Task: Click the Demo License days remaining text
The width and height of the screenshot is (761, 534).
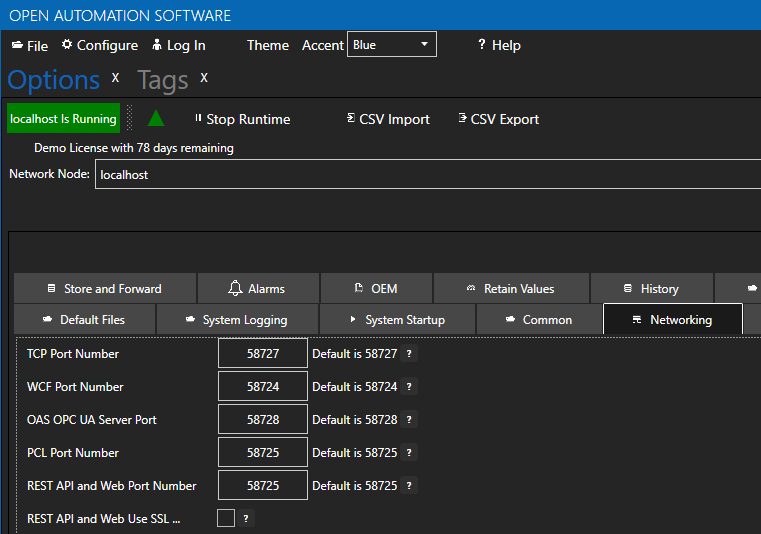Action: coord(133,148)
